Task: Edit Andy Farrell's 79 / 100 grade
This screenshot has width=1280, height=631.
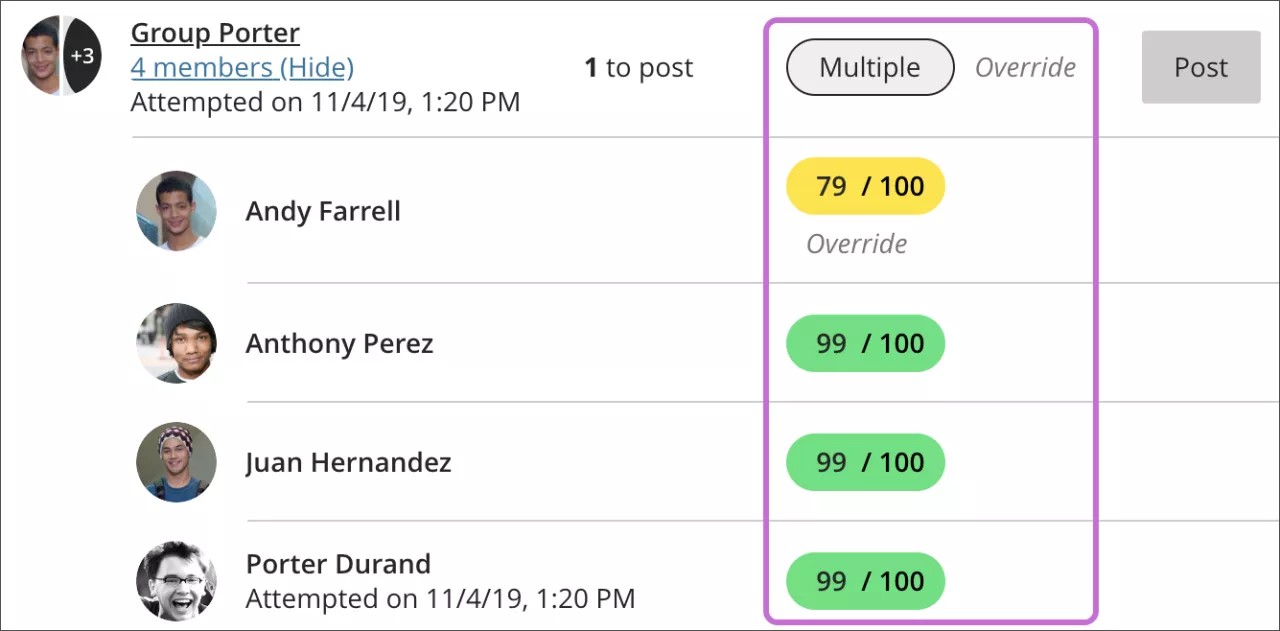Action: coord(866,187)
